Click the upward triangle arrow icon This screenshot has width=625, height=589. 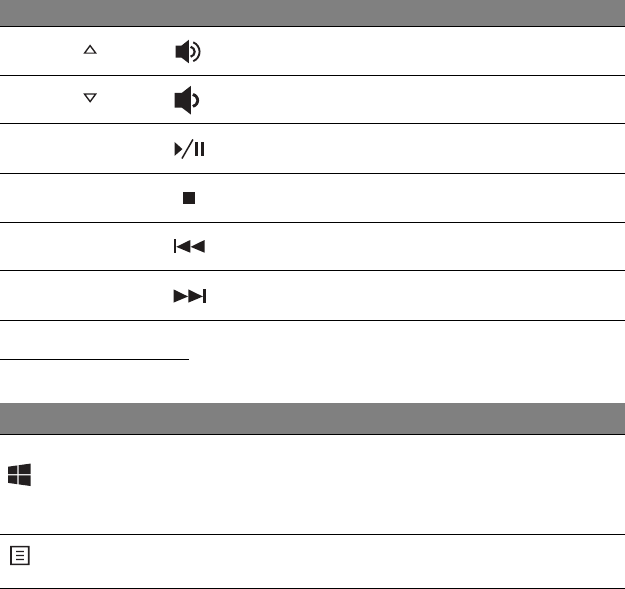point(89,48)
